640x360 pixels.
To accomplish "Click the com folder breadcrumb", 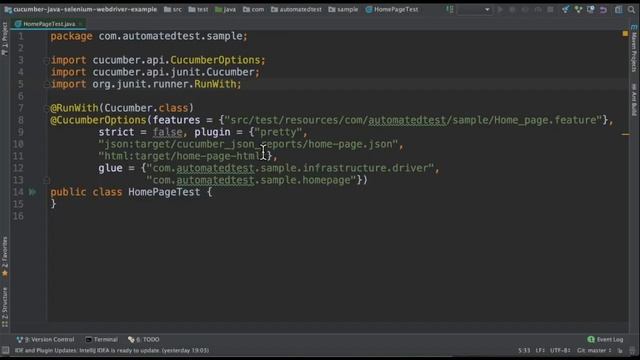I will tap(253, 9).
